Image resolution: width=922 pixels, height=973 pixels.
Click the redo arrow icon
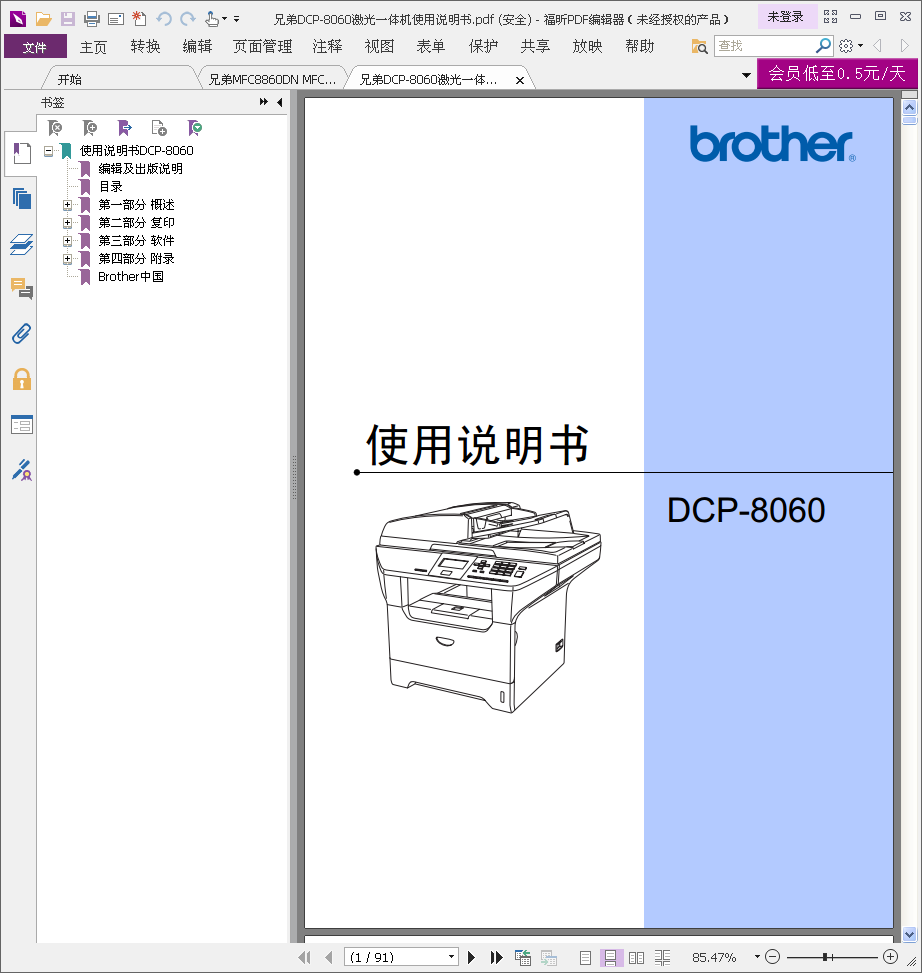(187, 19)
